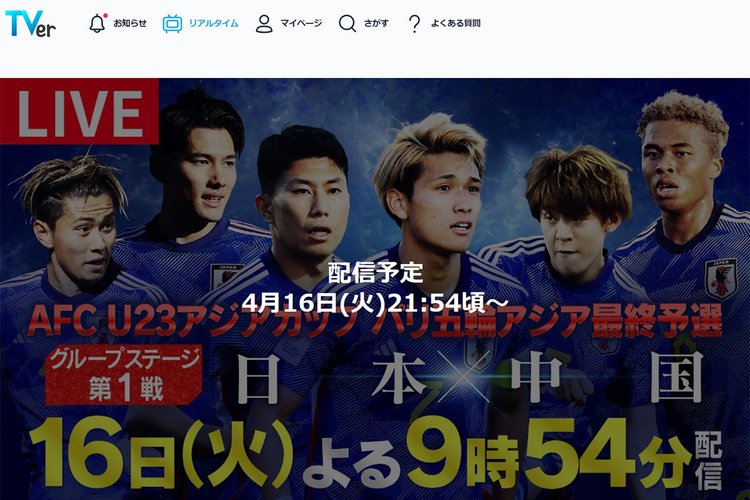Viewport: 750px width, 500px height.
Task: Open the よくある質問 link
Action: click(x=455, y=23)
